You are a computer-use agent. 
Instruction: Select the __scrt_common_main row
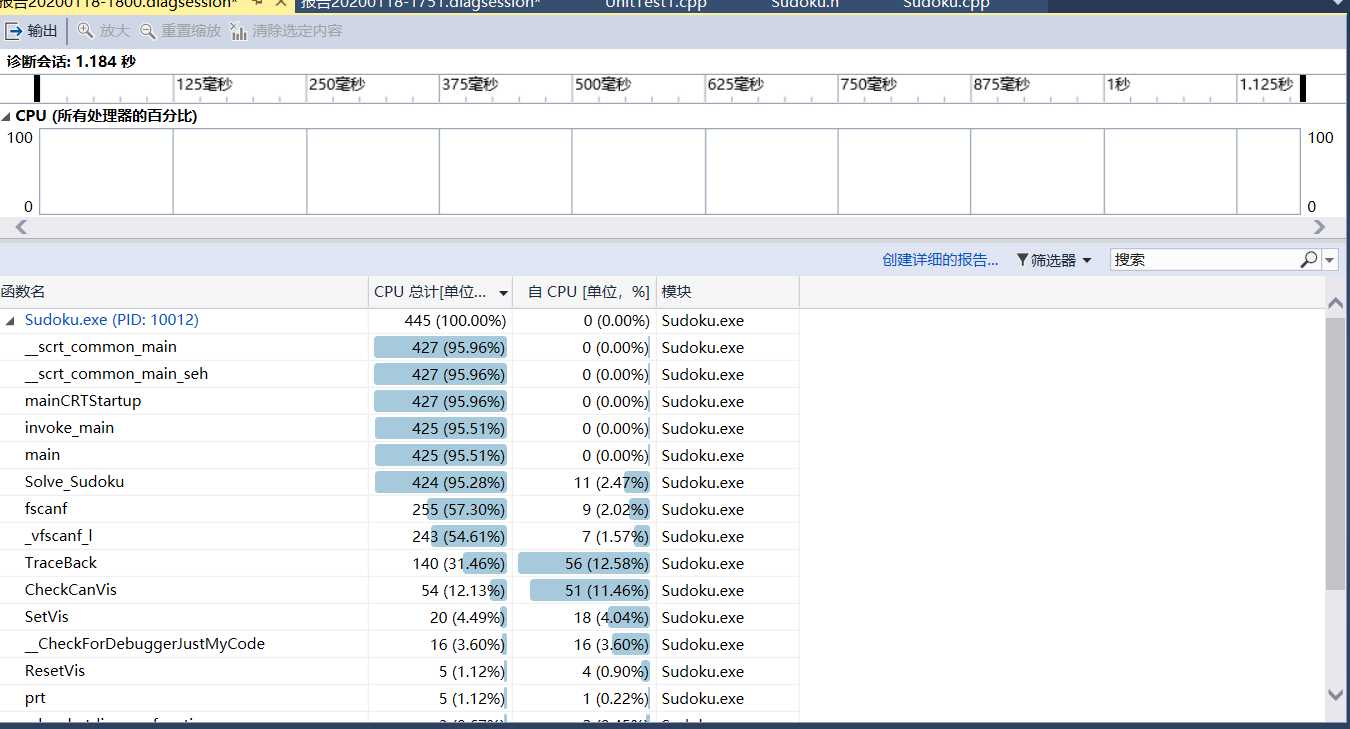pos(400,348)
